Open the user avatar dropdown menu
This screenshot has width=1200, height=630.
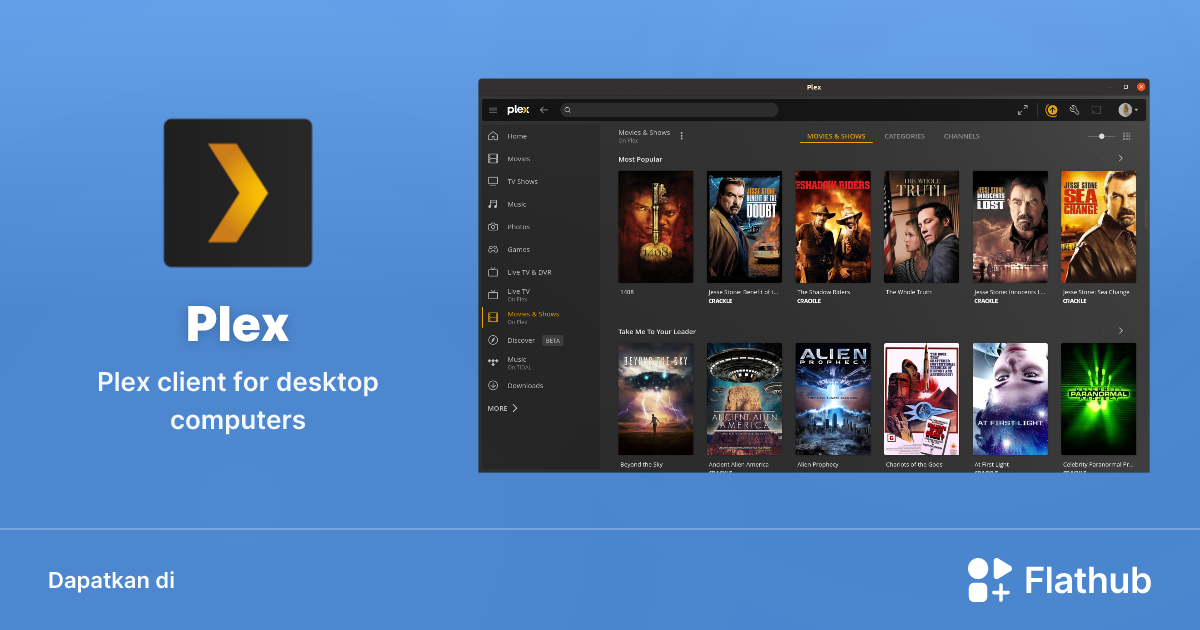[x=1127, y=110]
